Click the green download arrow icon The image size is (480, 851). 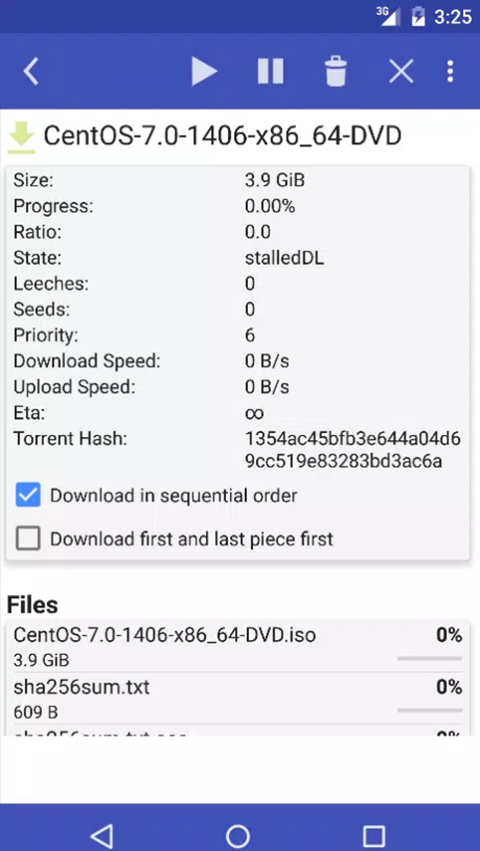click(x=22, y=138)
